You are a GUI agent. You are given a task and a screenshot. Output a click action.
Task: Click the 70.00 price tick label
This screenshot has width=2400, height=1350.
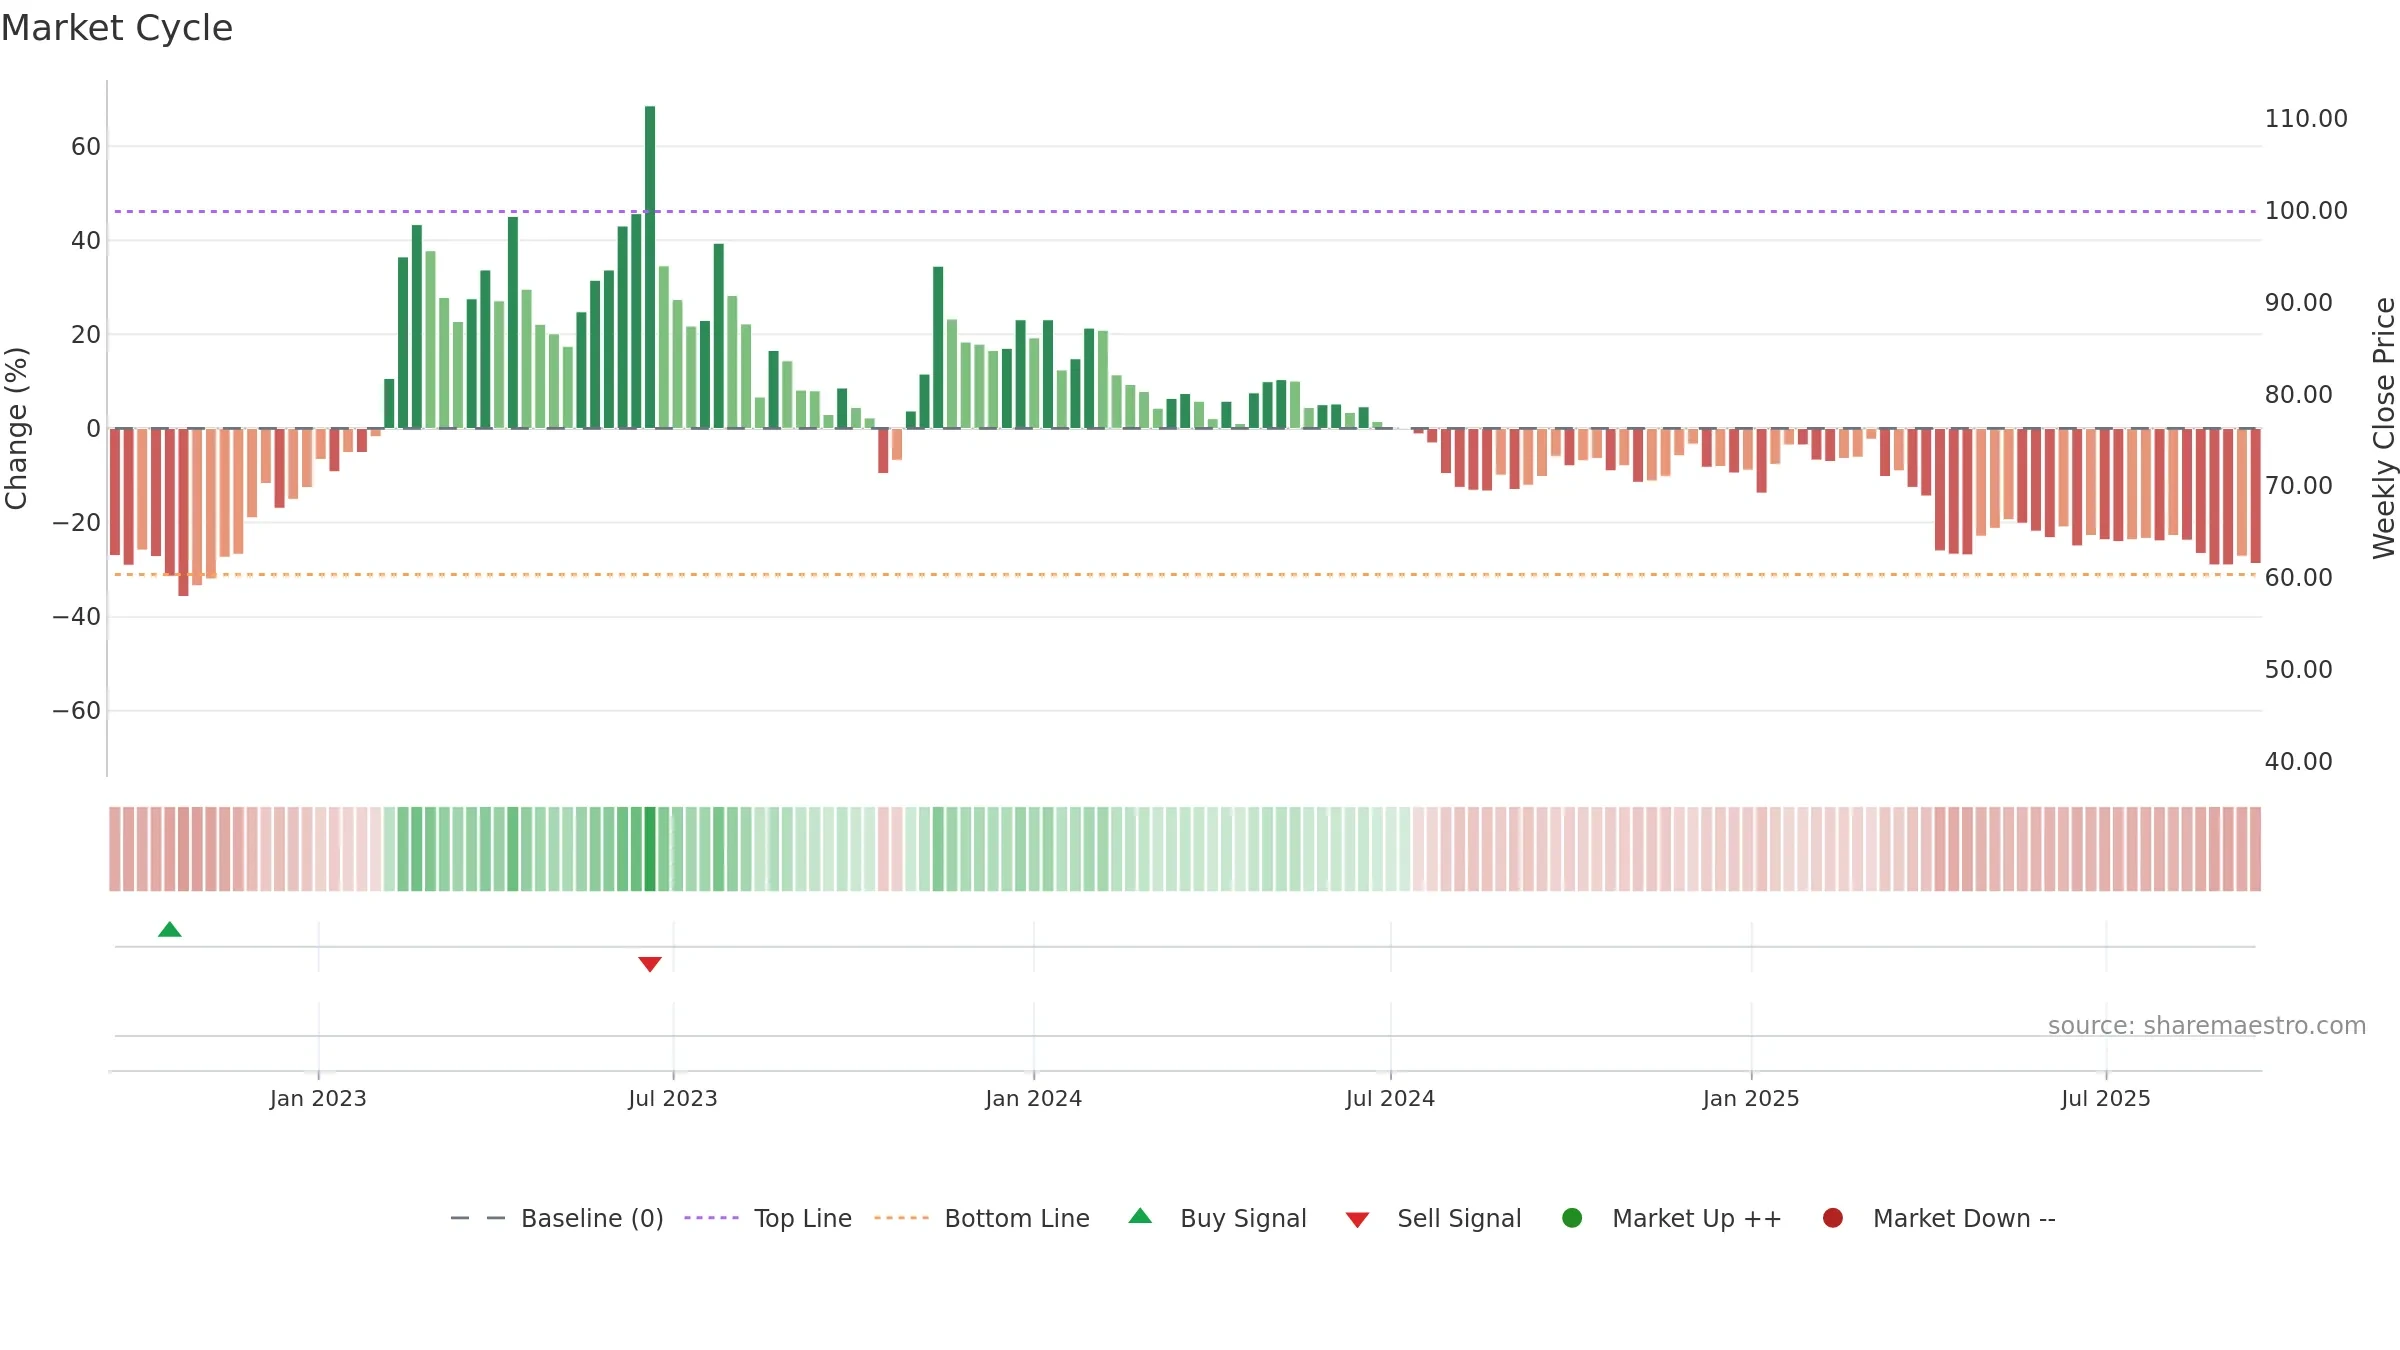click(2298, 486)
